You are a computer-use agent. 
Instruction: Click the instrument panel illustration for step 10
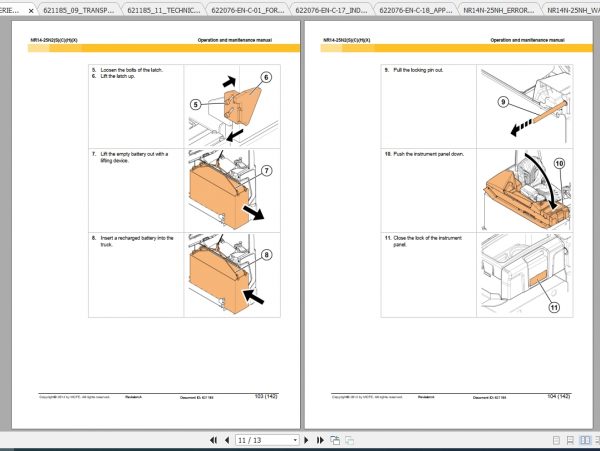click(x=525, y=190)
